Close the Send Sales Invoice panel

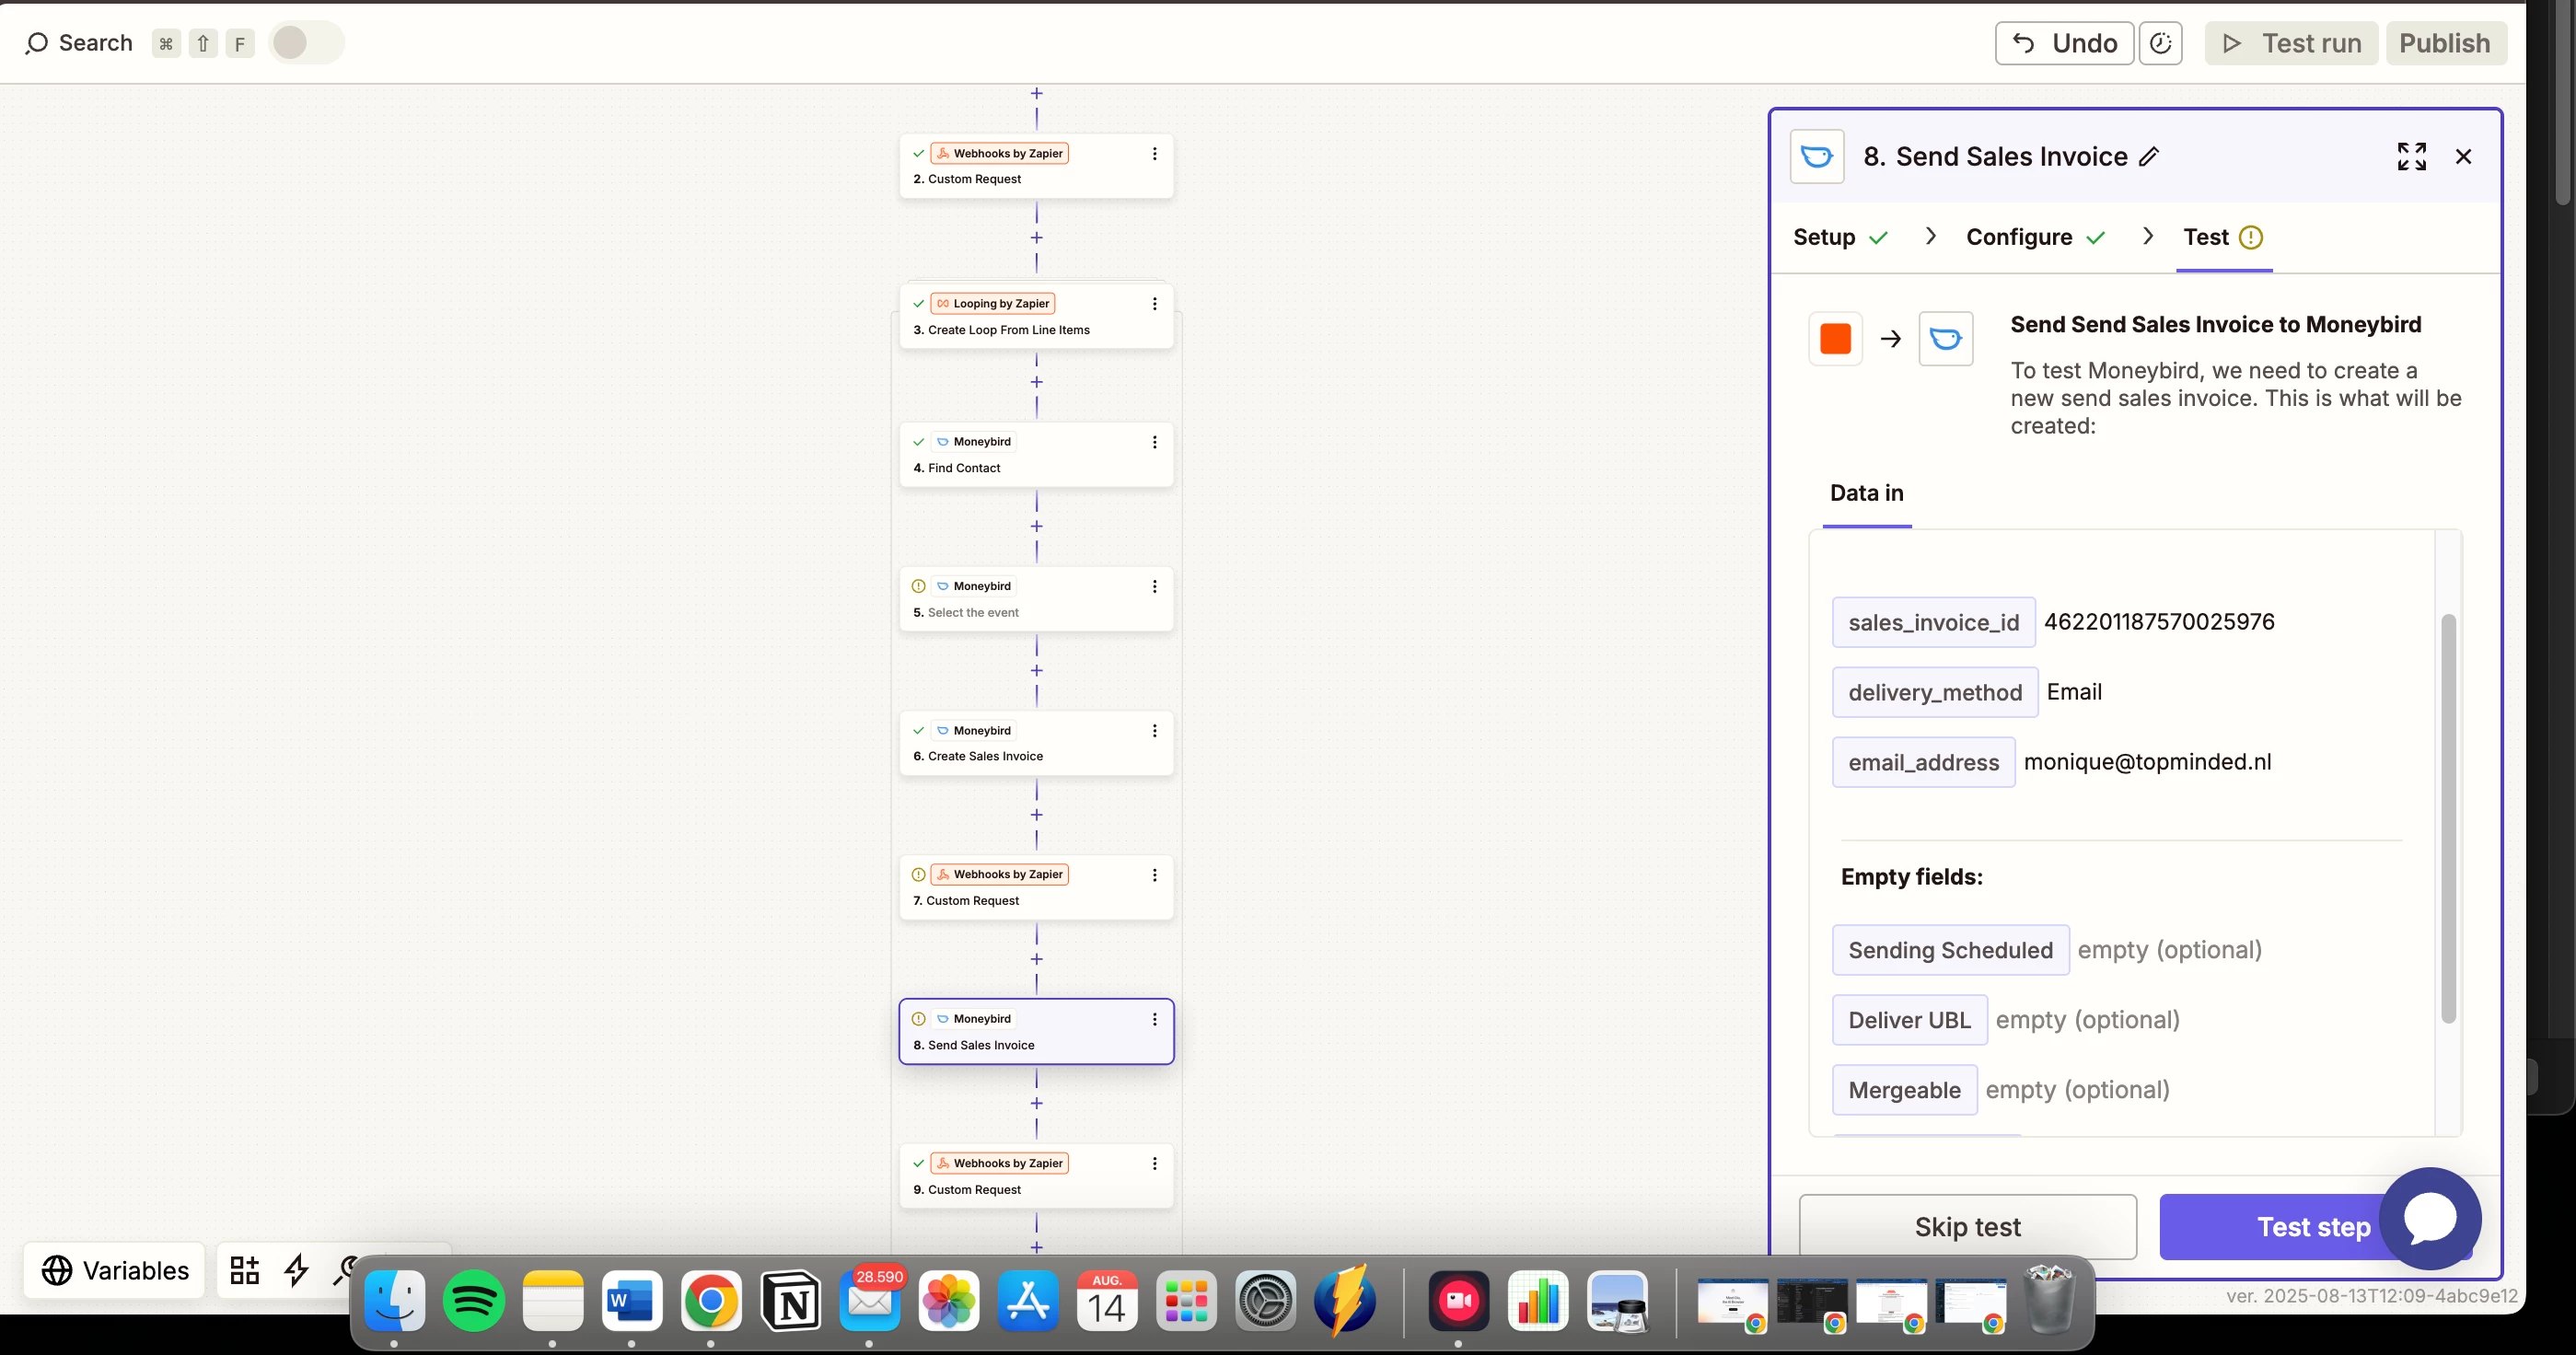tap(2463, 156)
